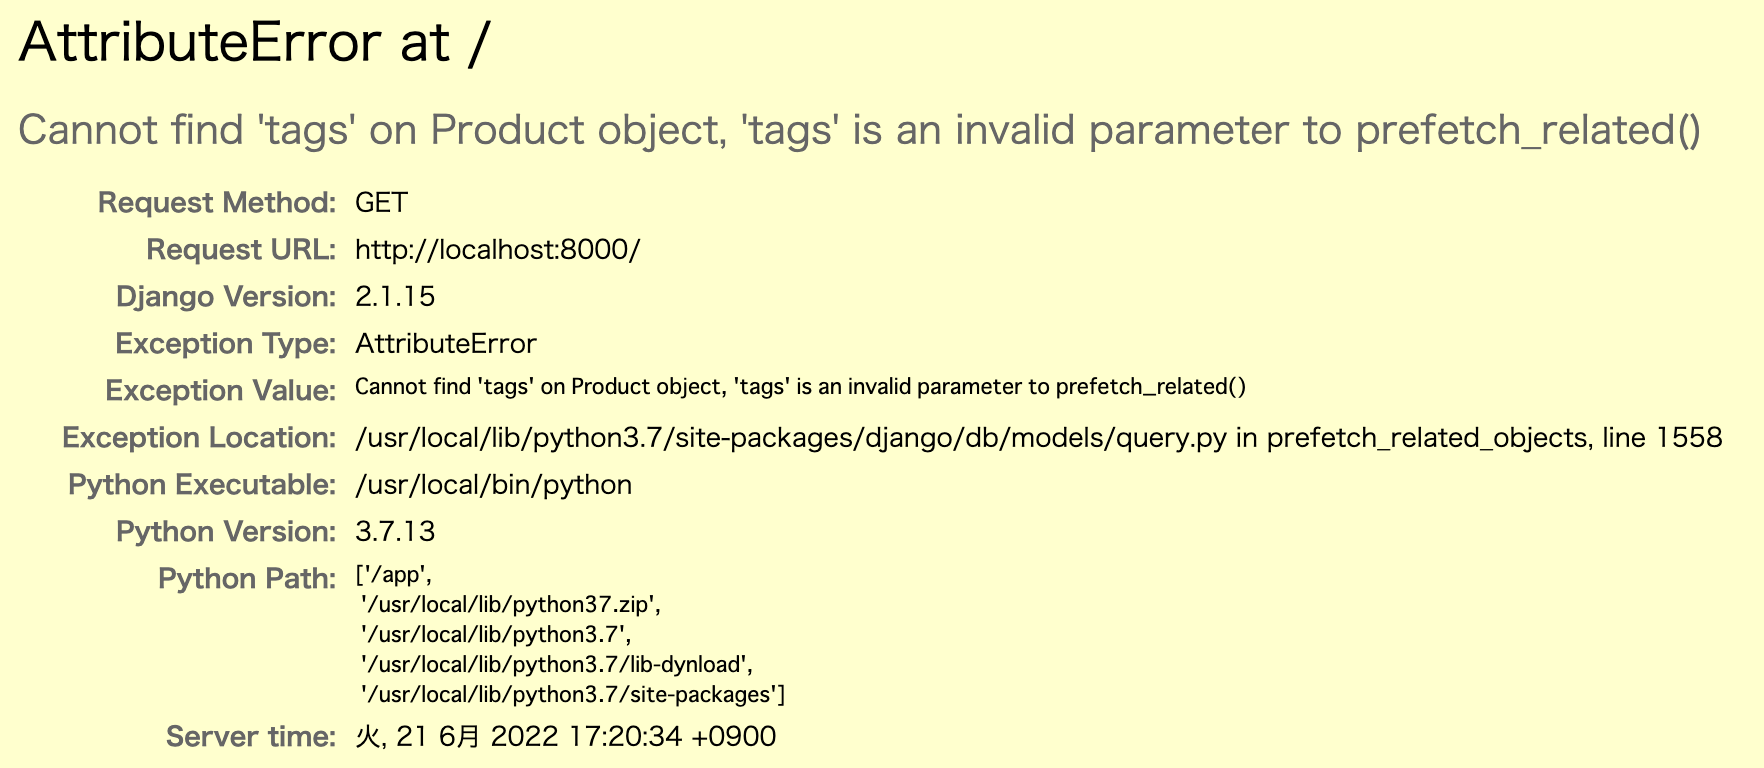The height and width of the screenshot is (768, 1764).
Task: Click the large gray exception summary below the heading
Action: pyautogui.click(x=859, y=131)
